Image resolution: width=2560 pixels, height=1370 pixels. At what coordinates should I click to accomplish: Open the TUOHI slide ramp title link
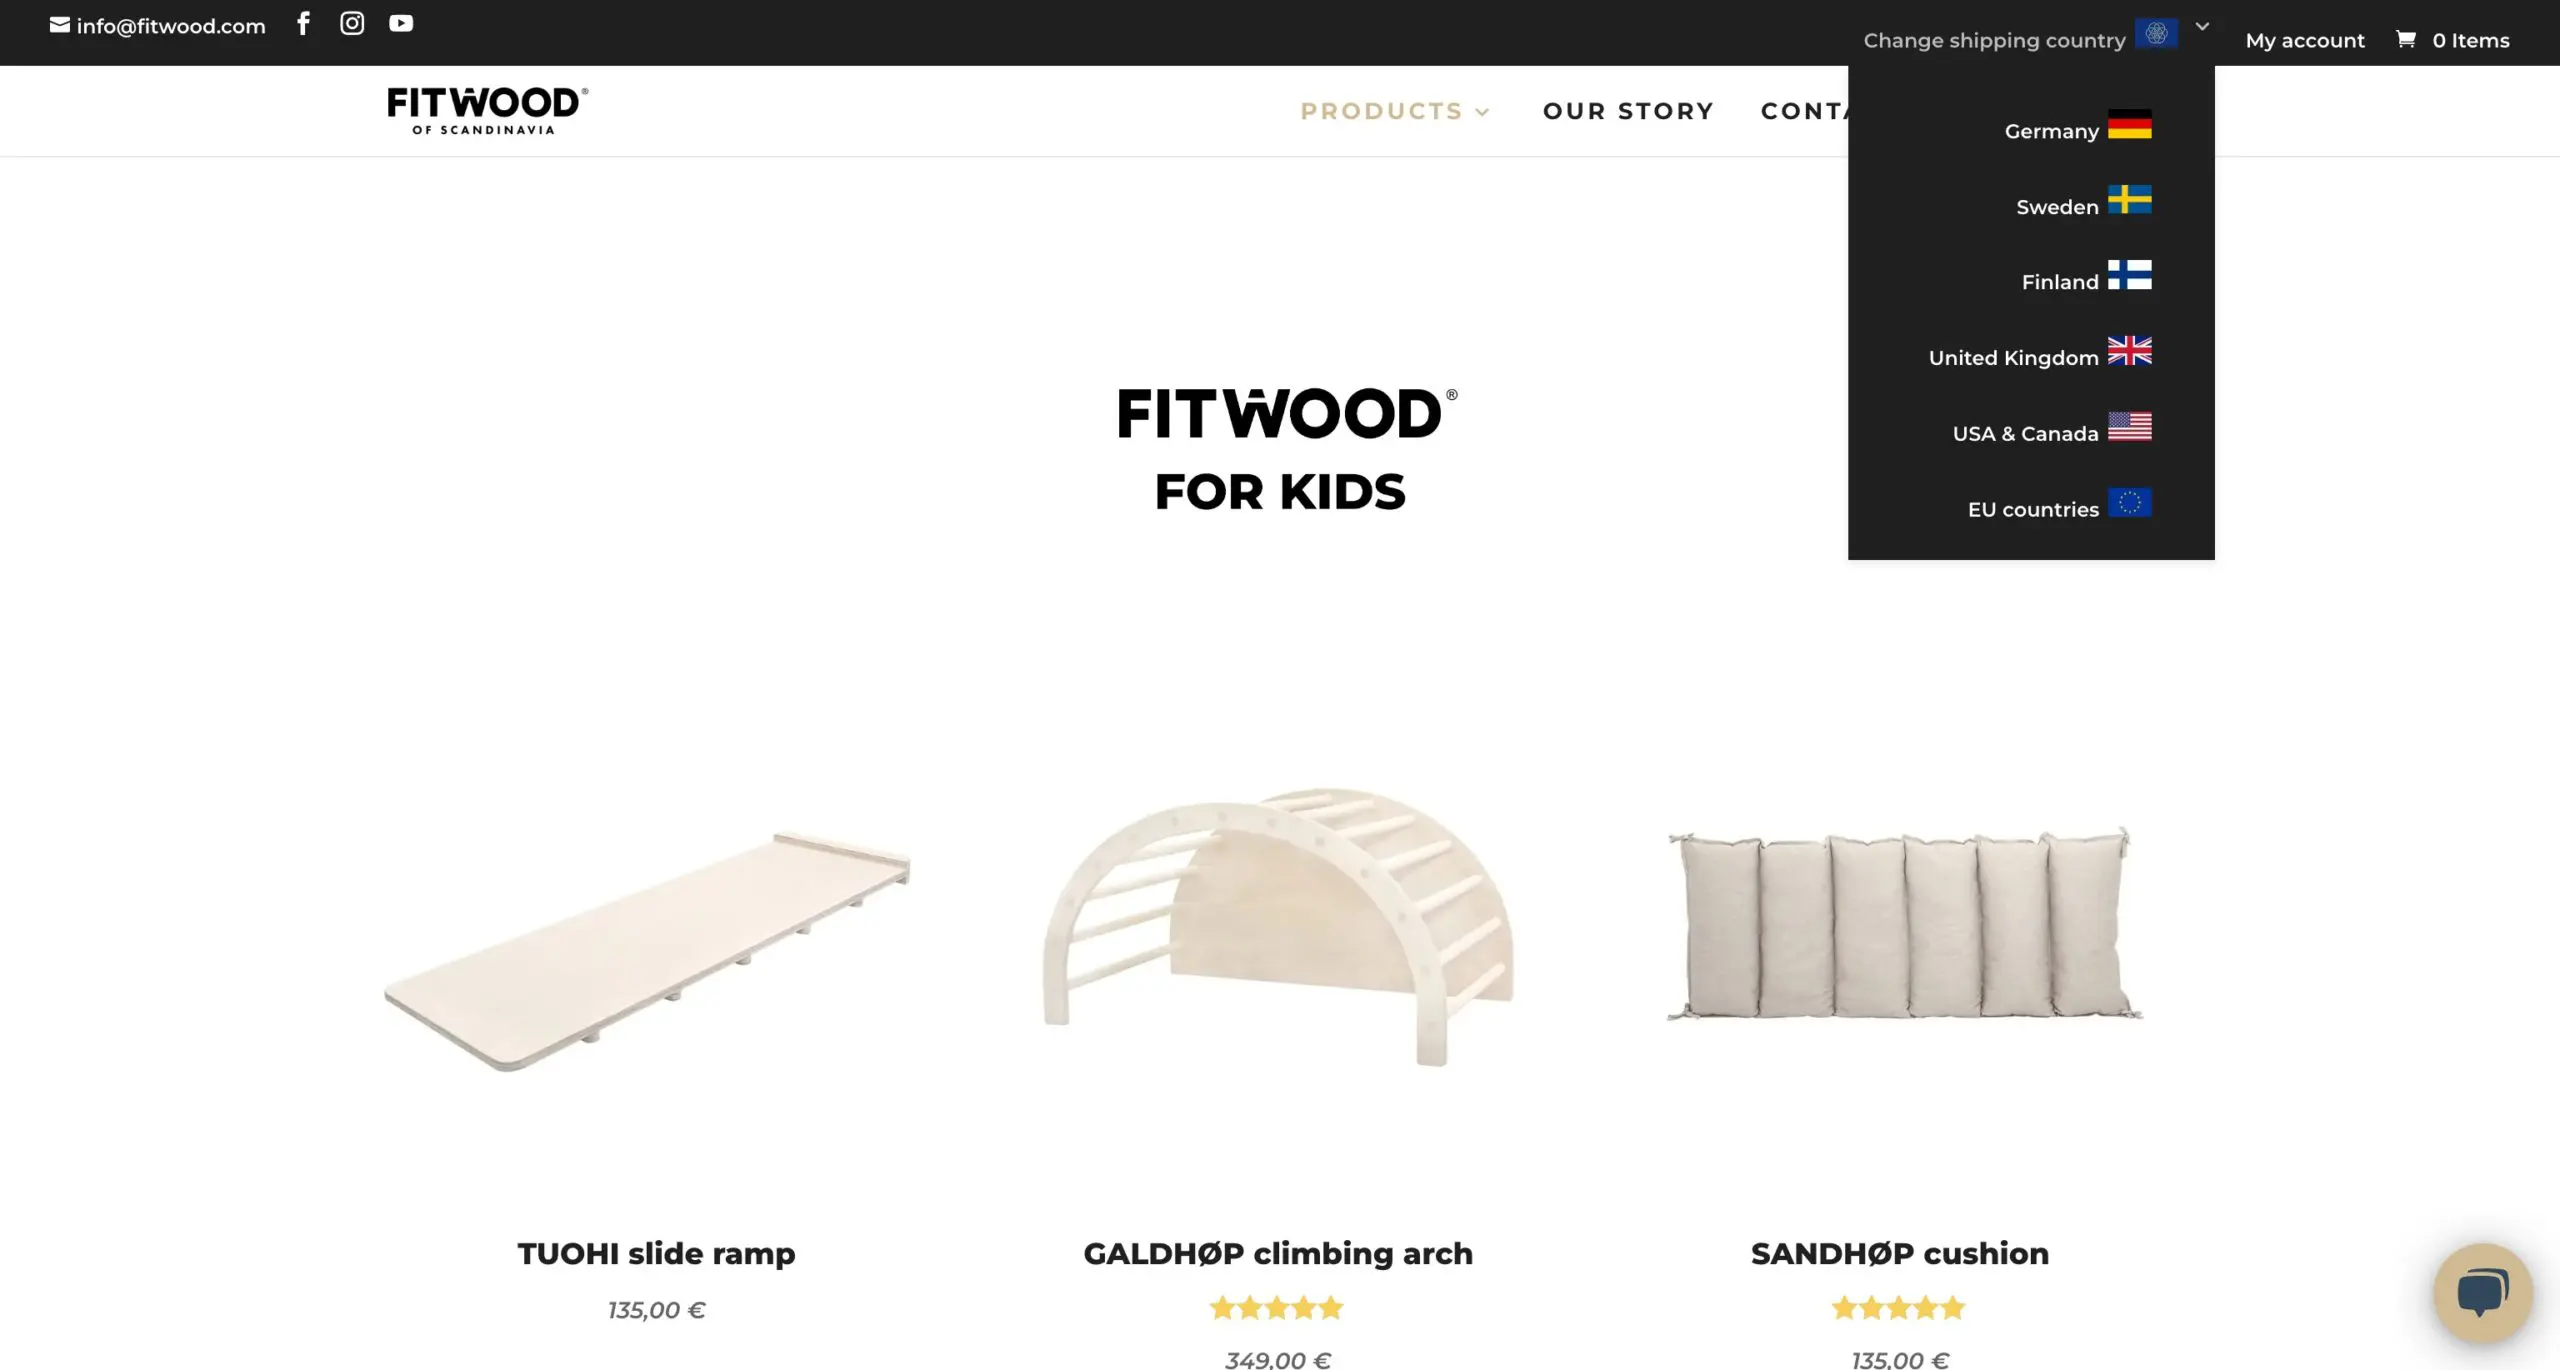point(656,1253)
